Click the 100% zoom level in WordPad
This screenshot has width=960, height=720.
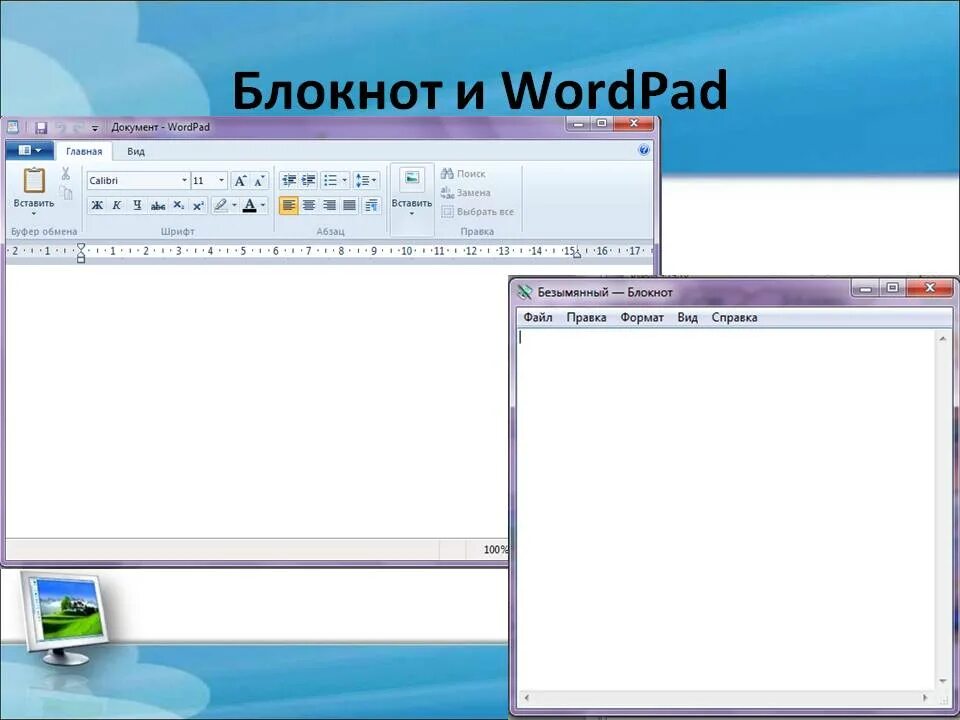click(495, 549)
